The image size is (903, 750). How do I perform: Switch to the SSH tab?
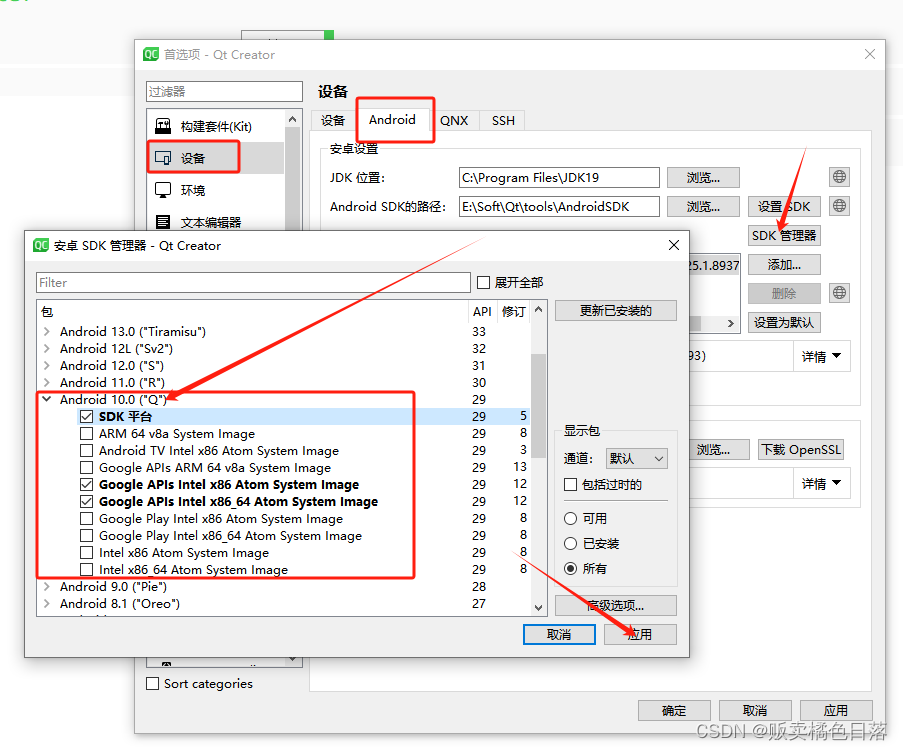[x=502, y=120]
